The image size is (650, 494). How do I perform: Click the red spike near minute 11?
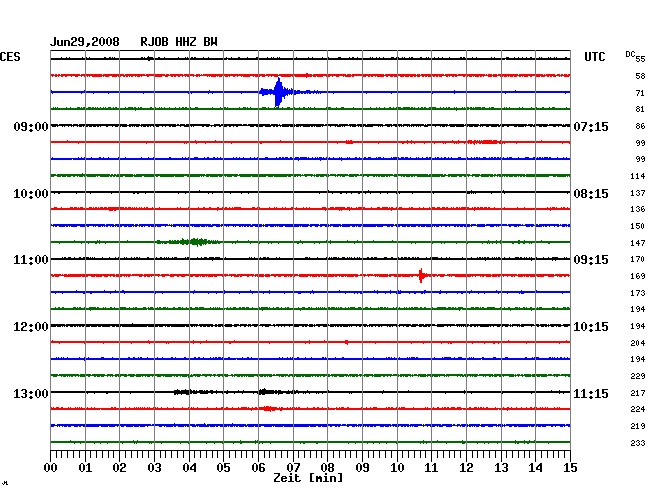pyautogui.click(x=422, y=275)
